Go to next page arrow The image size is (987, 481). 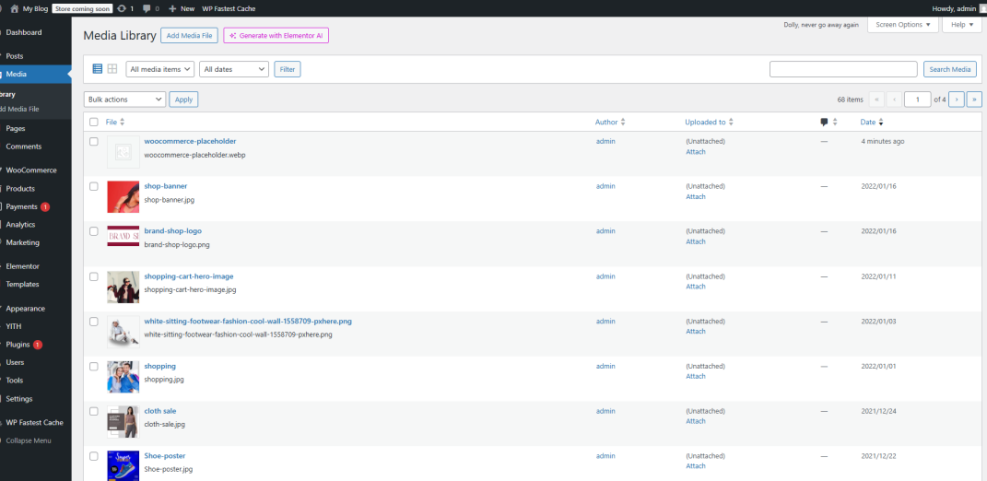pos(956,99)
